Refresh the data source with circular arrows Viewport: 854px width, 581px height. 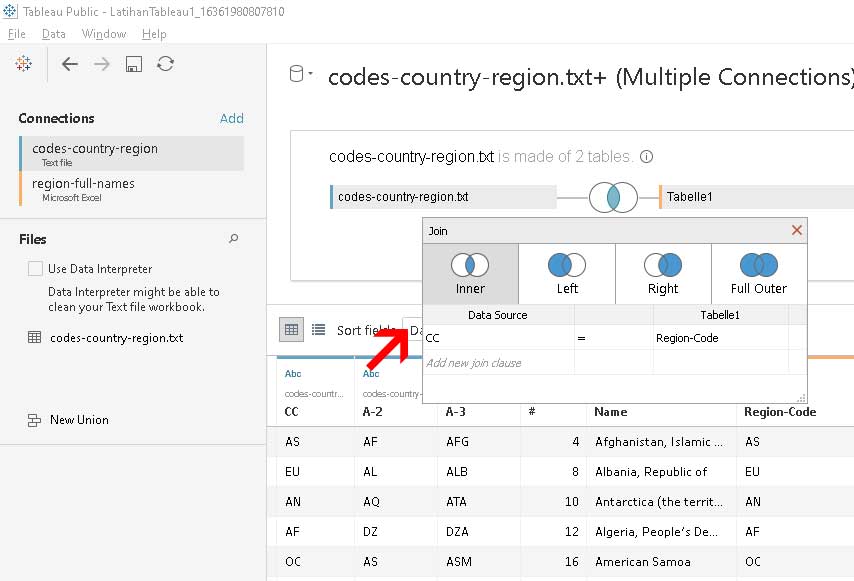click(x=165, y=64)
